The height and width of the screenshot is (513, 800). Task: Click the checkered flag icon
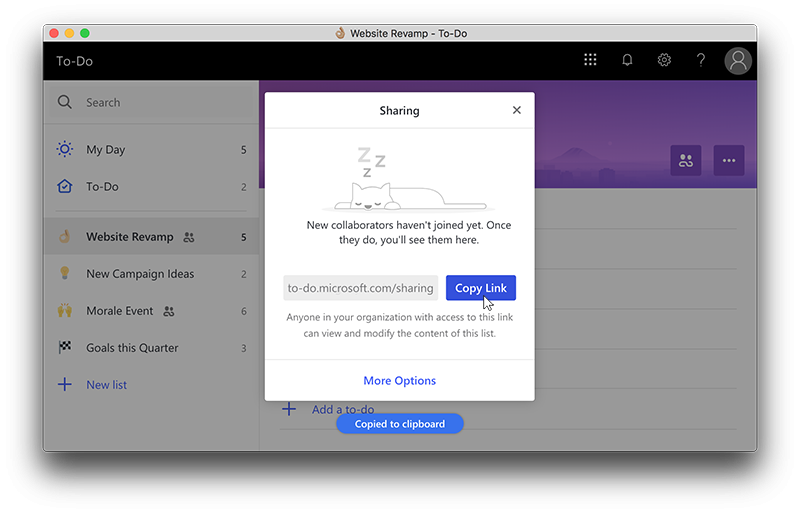point(65,347)
